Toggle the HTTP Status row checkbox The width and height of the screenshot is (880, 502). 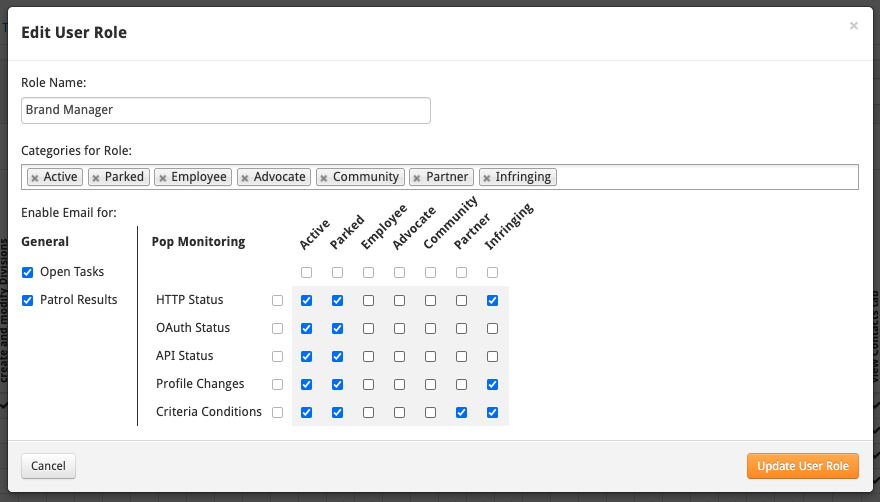277,300
